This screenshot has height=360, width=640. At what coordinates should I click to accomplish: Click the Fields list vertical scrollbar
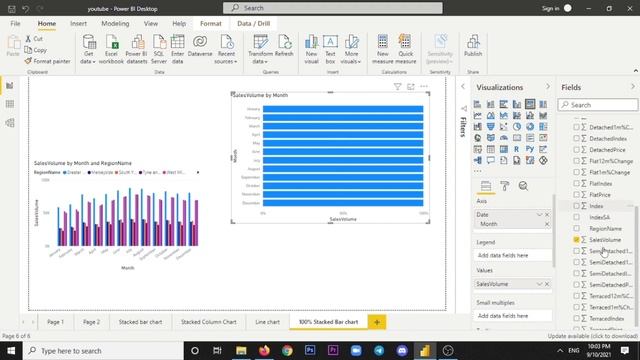coord(636,265)
